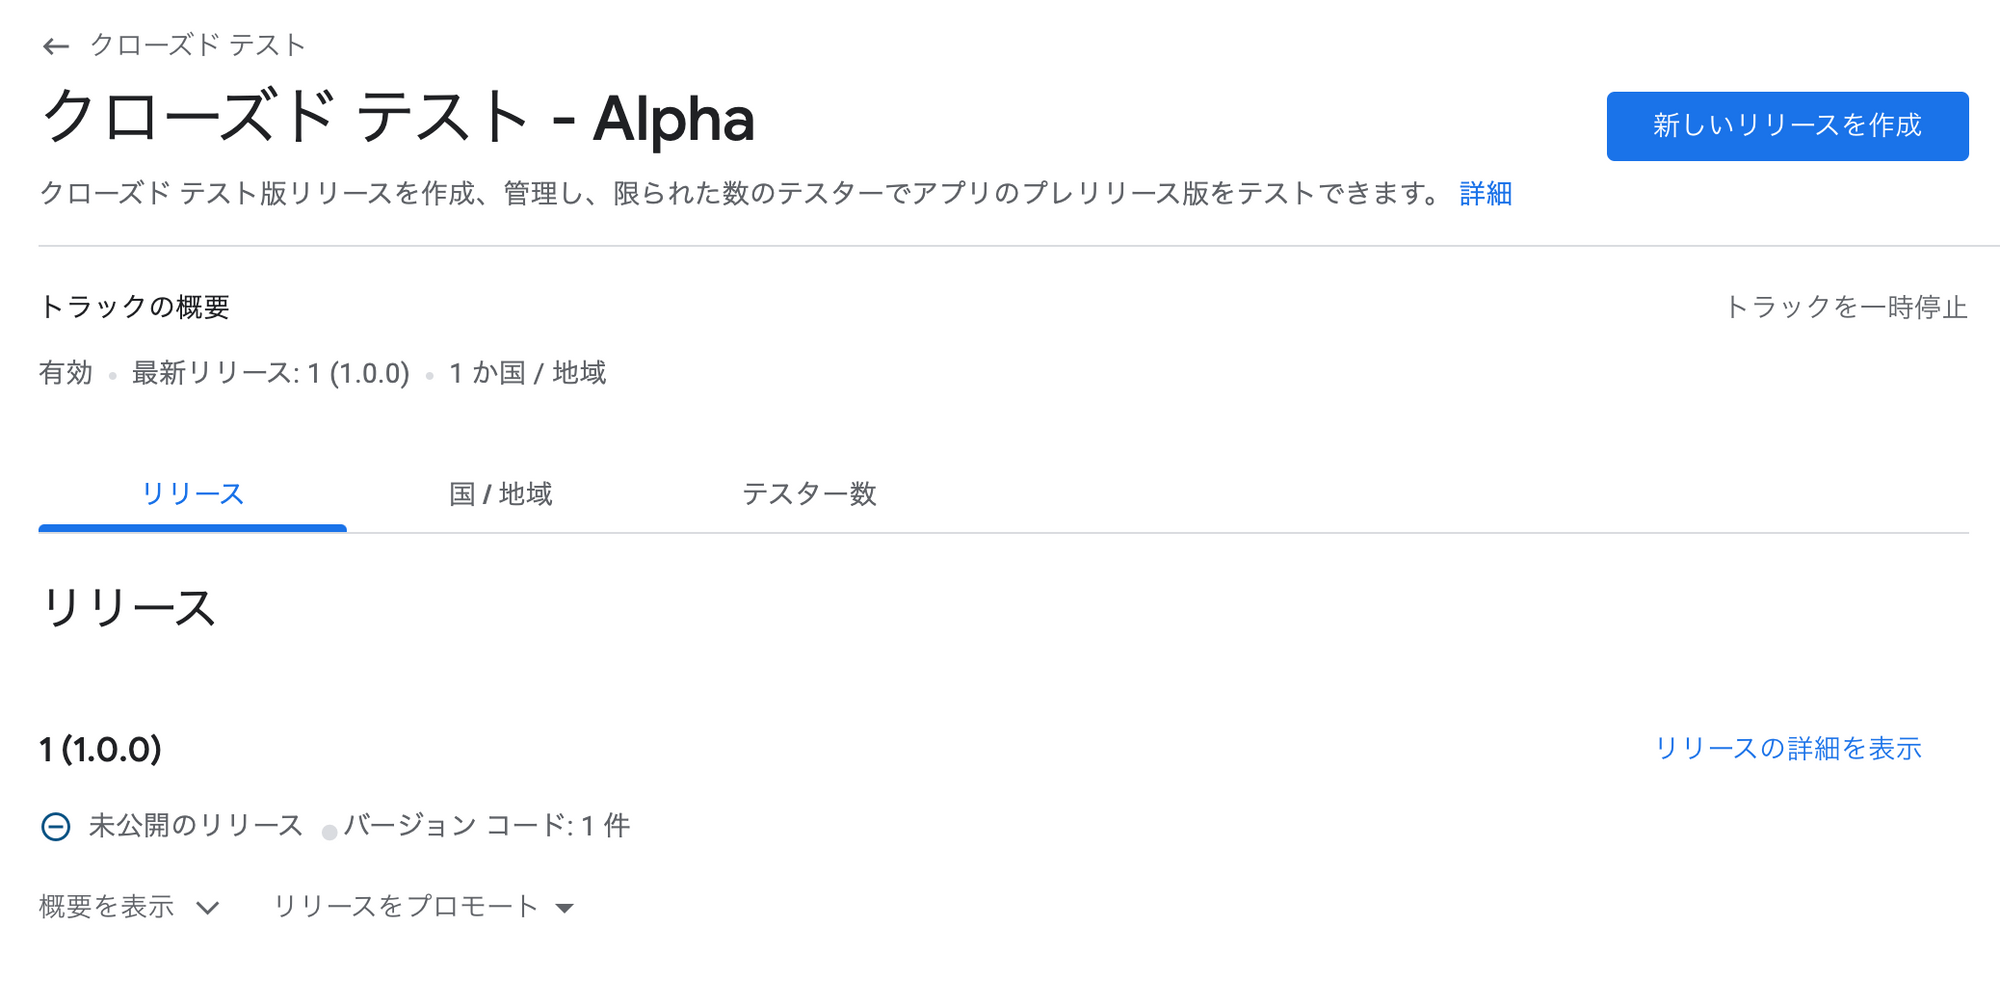Expand the 概要を表示 summary
2000x985 pixels.
pos(105,906)
